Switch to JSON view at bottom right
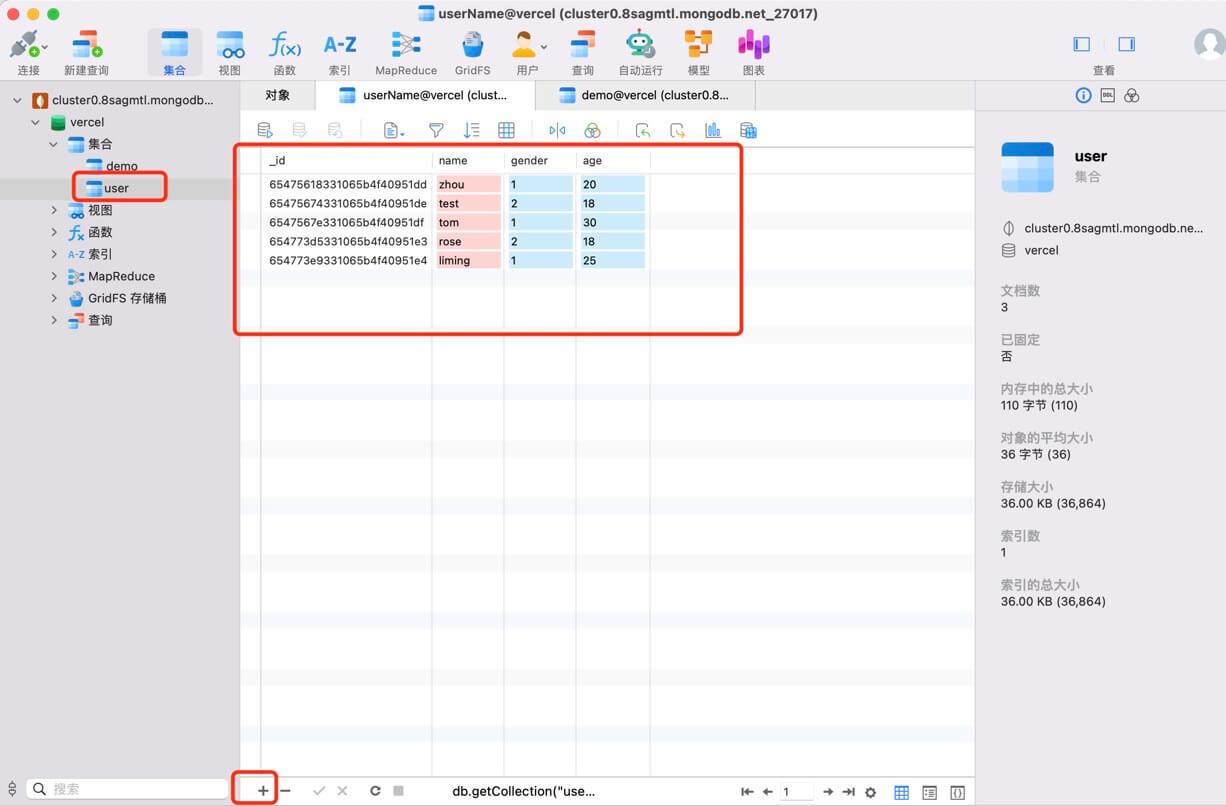 (957, 792)
